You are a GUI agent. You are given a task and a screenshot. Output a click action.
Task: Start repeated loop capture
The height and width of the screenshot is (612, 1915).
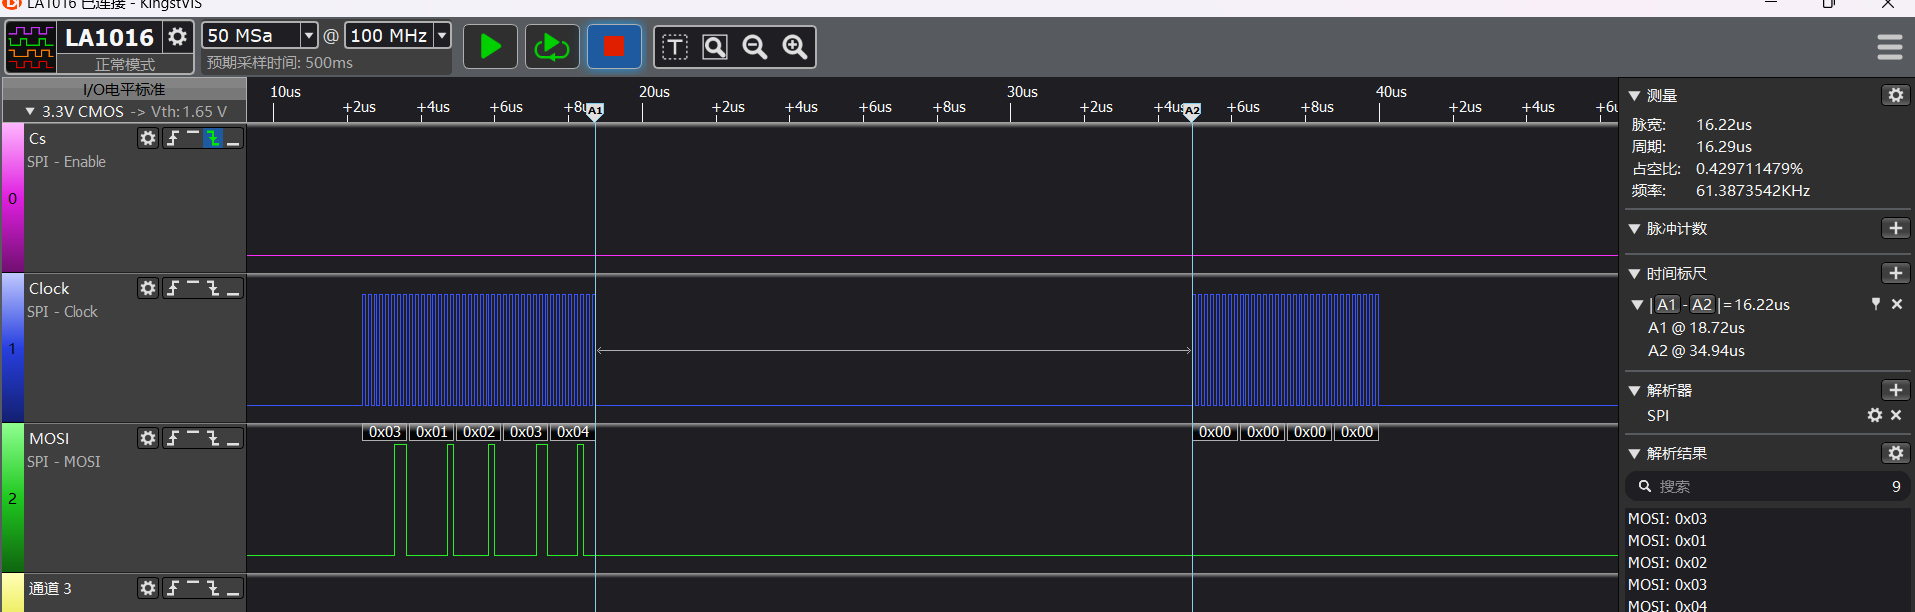tap(551, 47)
